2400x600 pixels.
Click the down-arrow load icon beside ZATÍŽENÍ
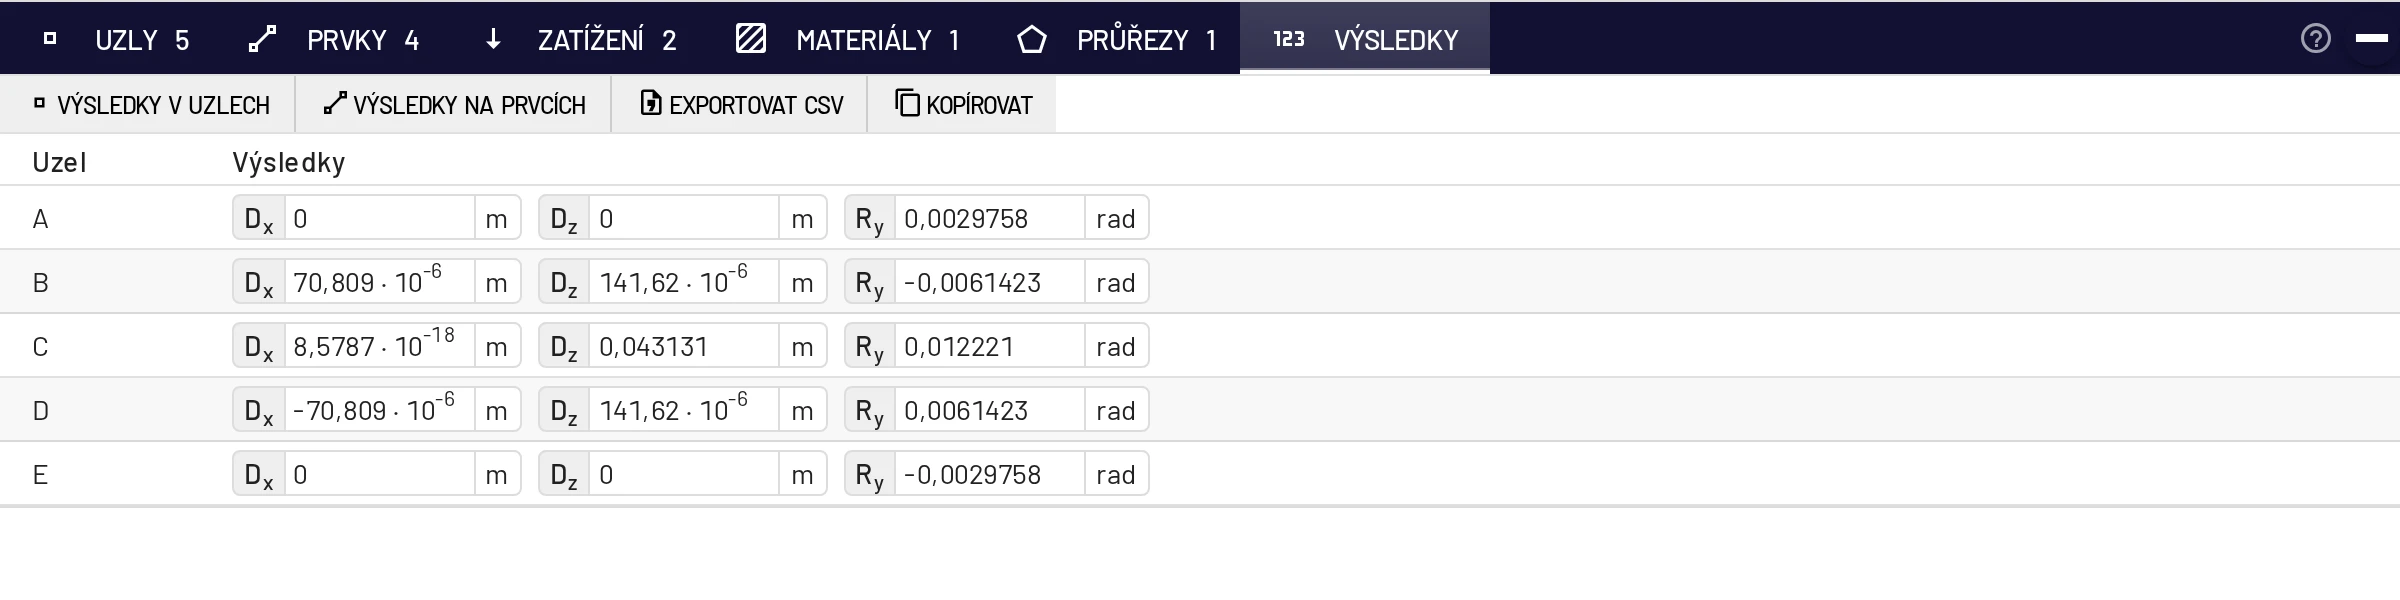tap(493, 39)
